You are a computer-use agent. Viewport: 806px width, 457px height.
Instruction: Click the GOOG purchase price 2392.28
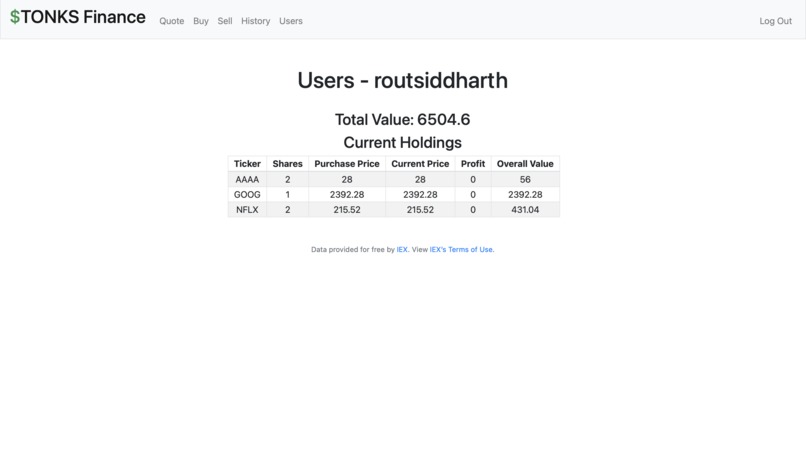pos(347,194)
